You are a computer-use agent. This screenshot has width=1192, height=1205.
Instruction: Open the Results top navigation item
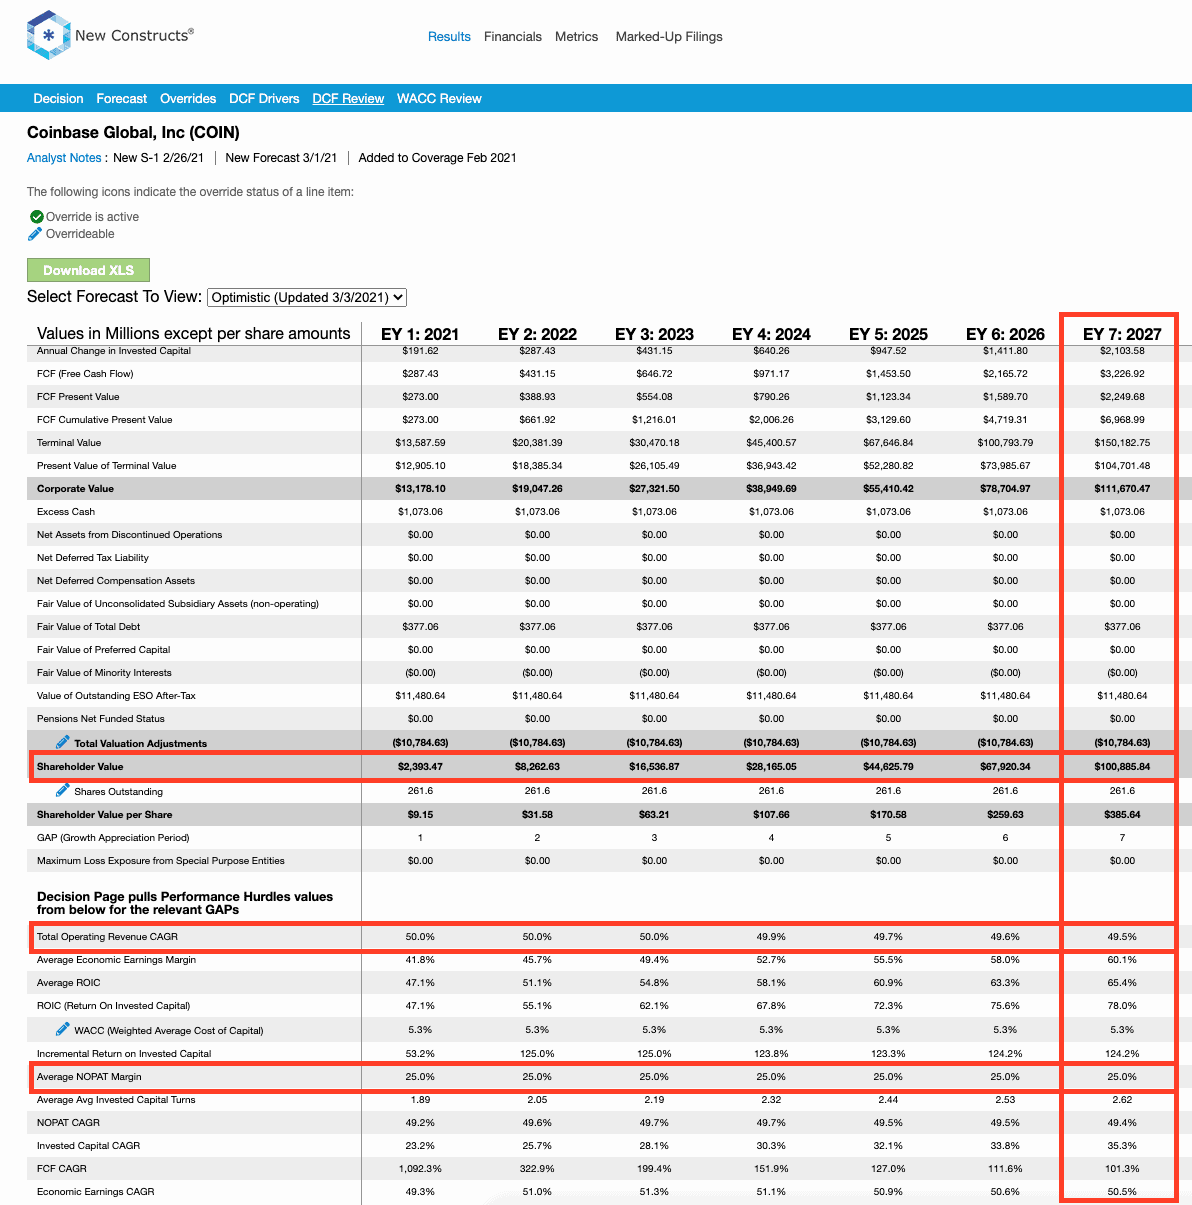(x=449, y=37)
